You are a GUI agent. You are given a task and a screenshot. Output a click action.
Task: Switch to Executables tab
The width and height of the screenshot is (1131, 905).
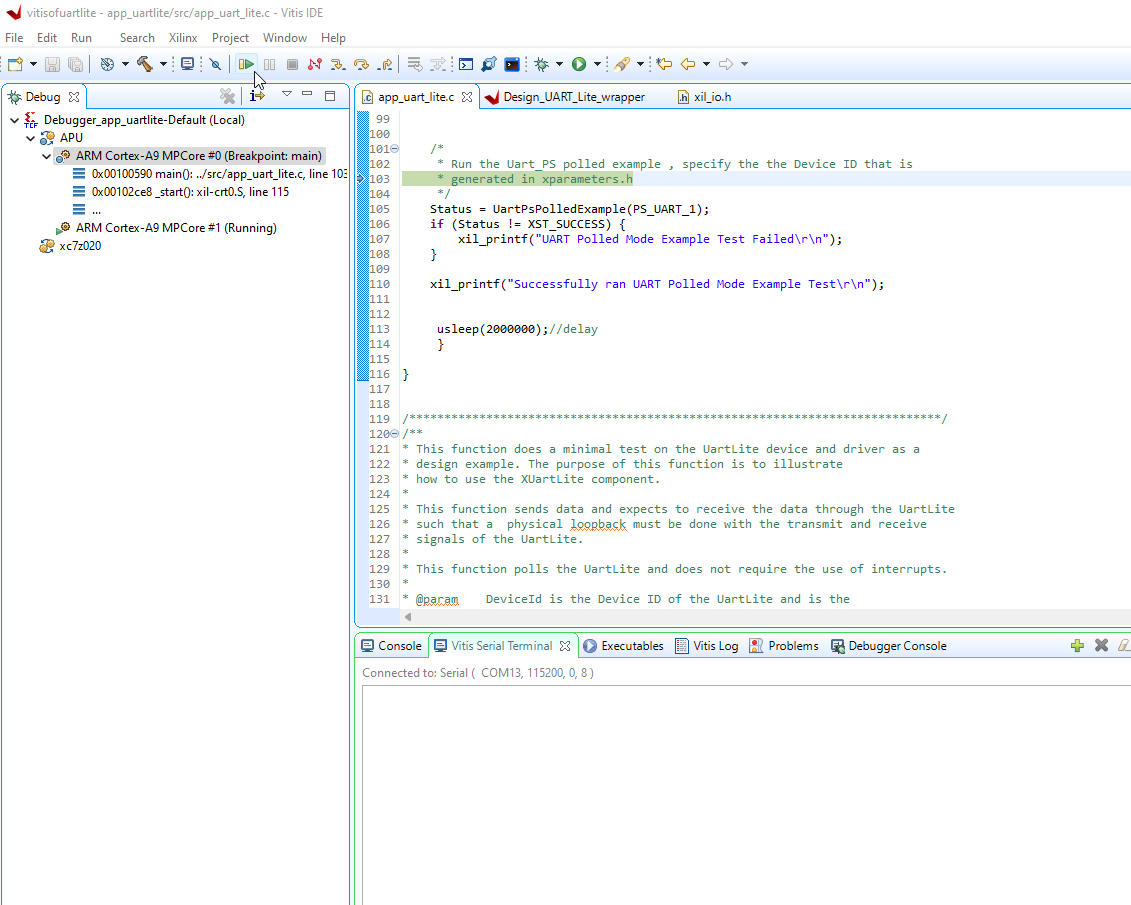[624, 646]
